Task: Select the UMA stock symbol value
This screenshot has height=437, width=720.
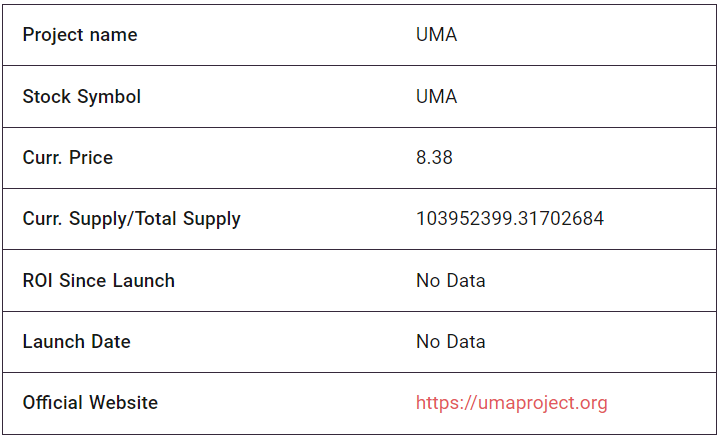Action: point(436,96)
